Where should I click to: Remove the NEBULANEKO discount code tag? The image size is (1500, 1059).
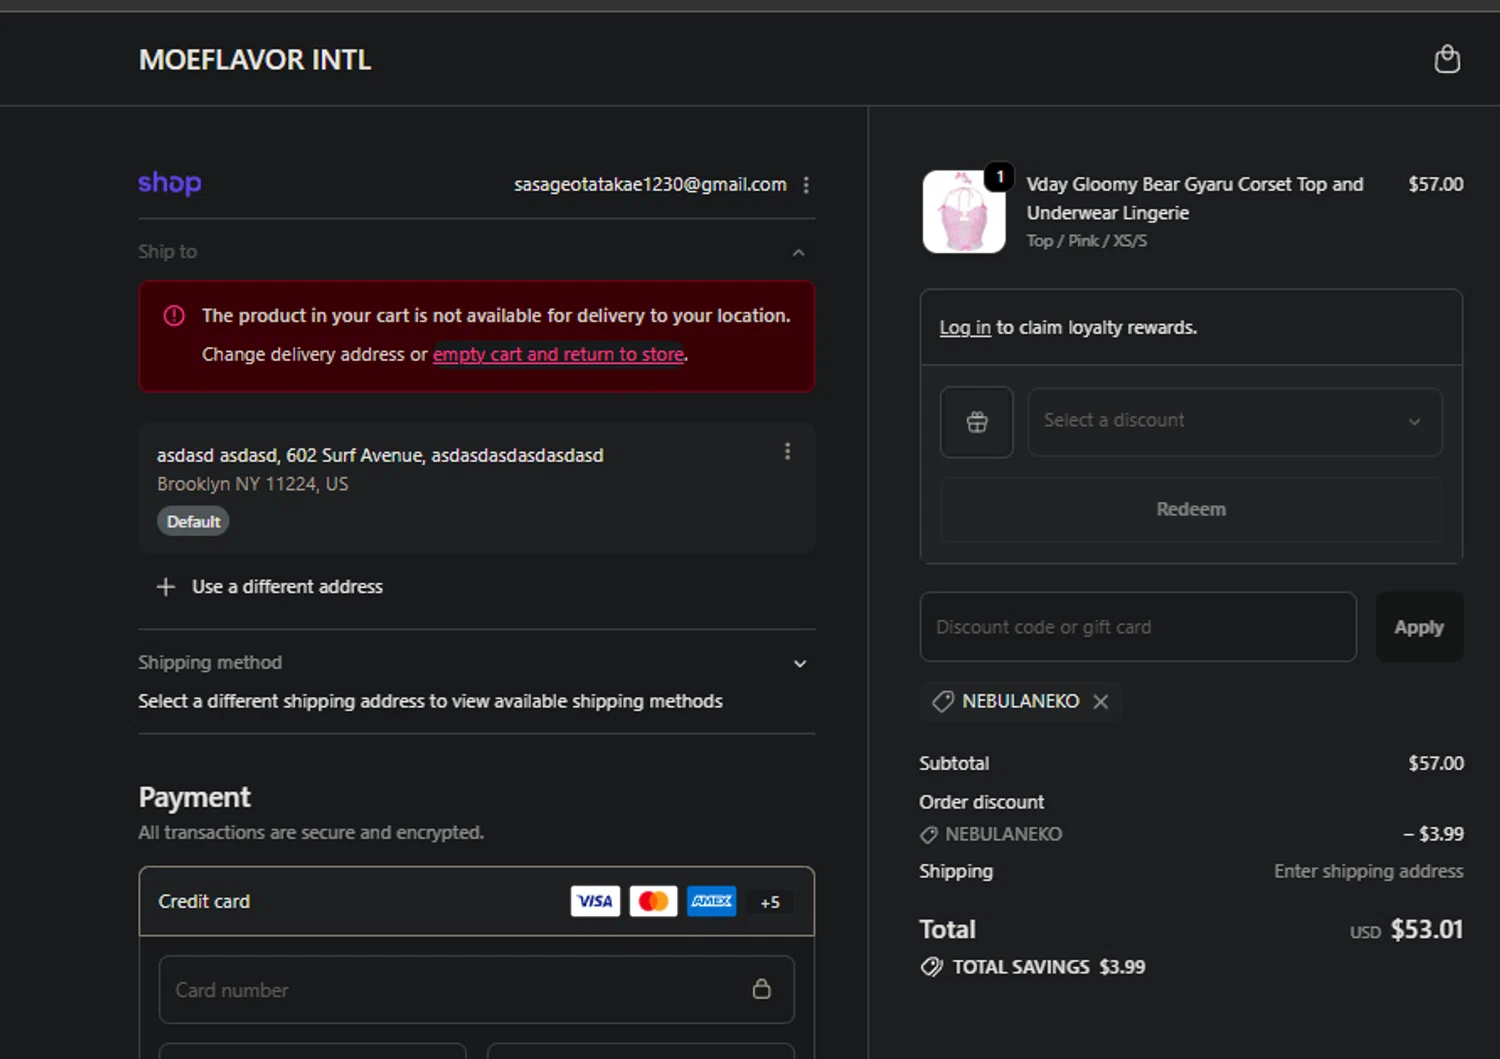[1101, 702]
